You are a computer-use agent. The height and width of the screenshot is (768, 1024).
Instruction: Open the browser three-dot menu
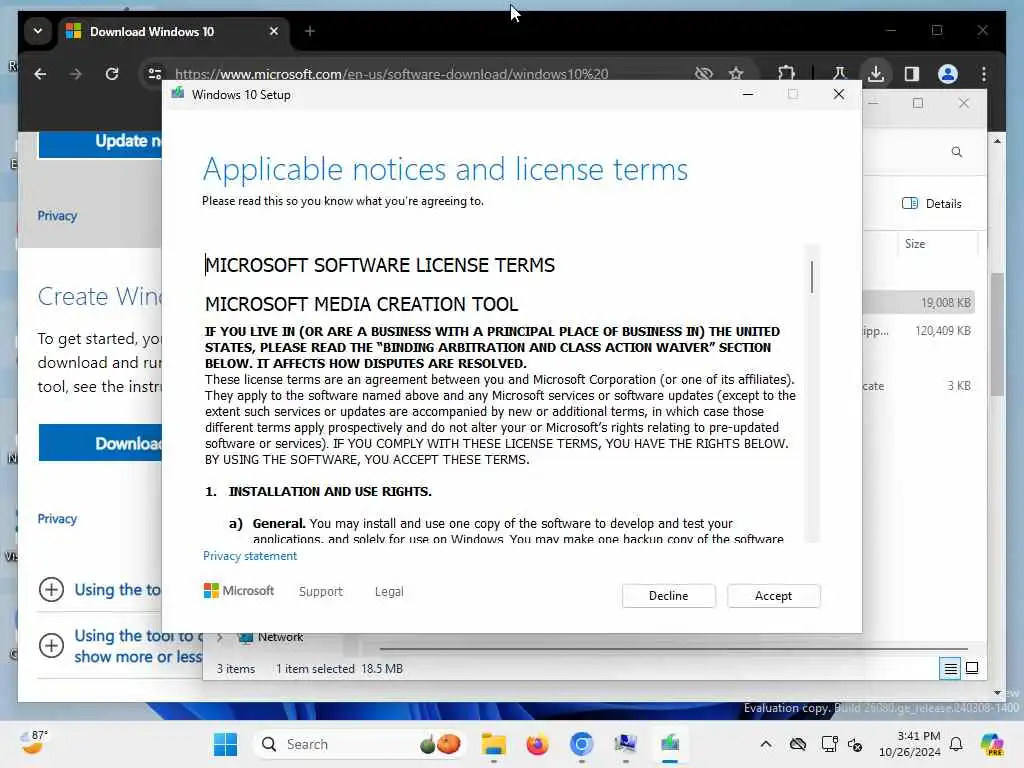click(984, 74)
